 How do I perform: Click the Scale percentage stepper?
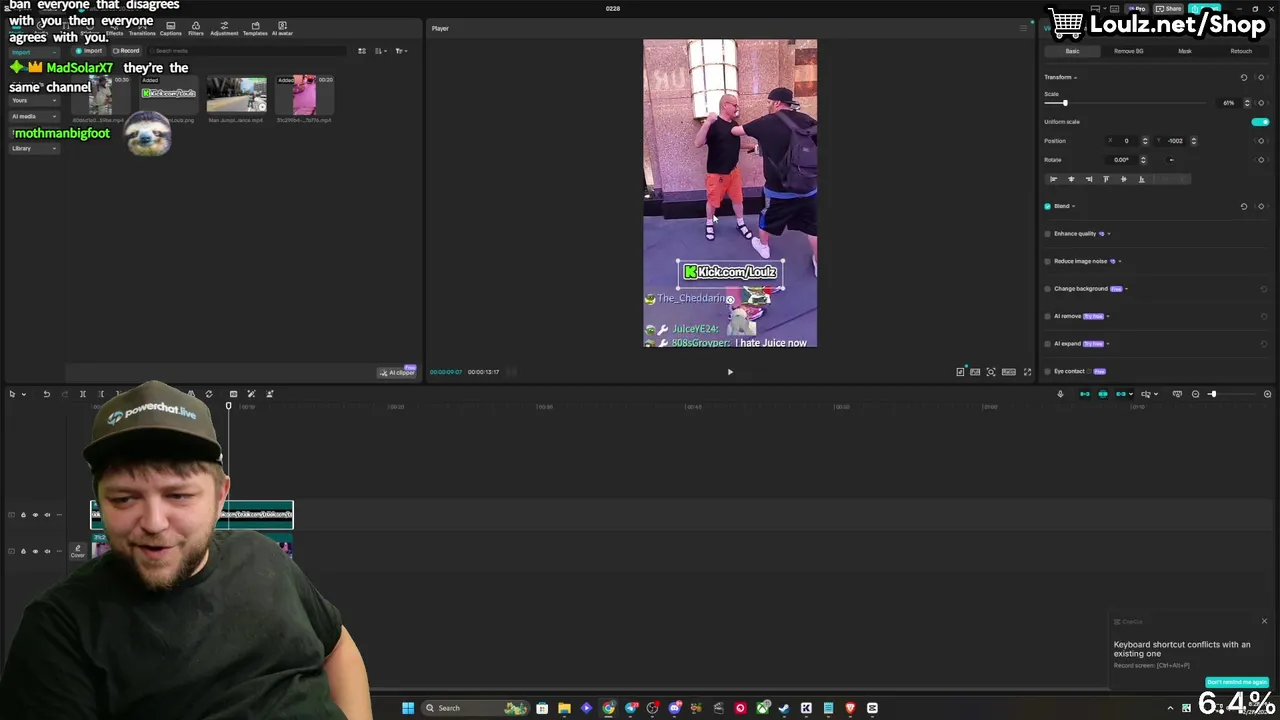(1247, 103)
